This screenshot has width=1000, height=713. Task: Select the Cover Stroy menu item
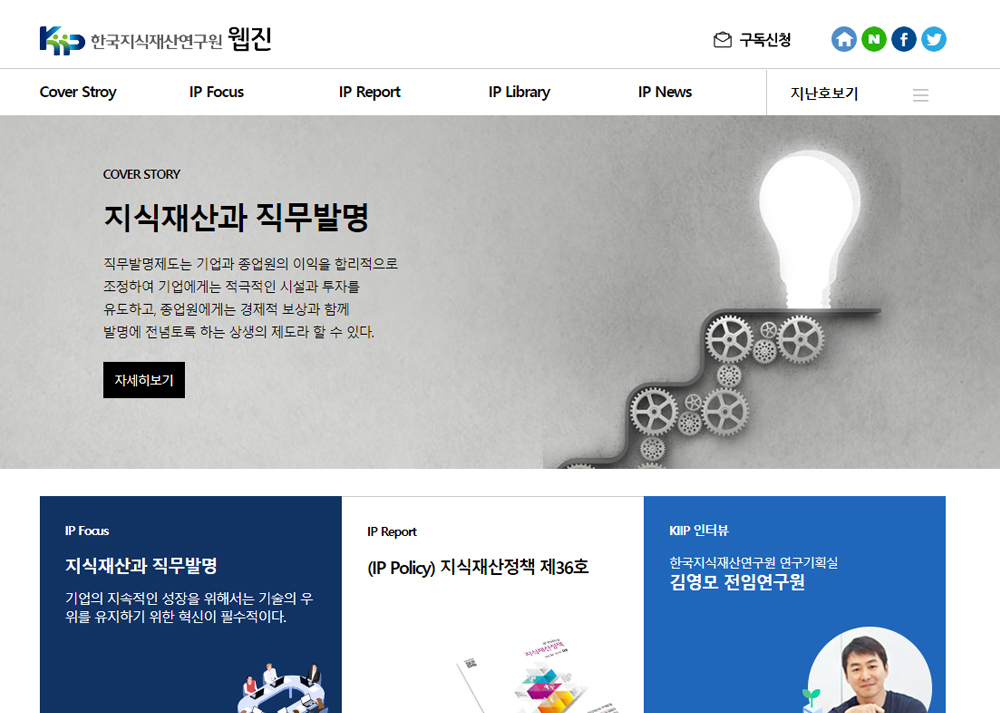pyautogui.click(x=78, y=92)
